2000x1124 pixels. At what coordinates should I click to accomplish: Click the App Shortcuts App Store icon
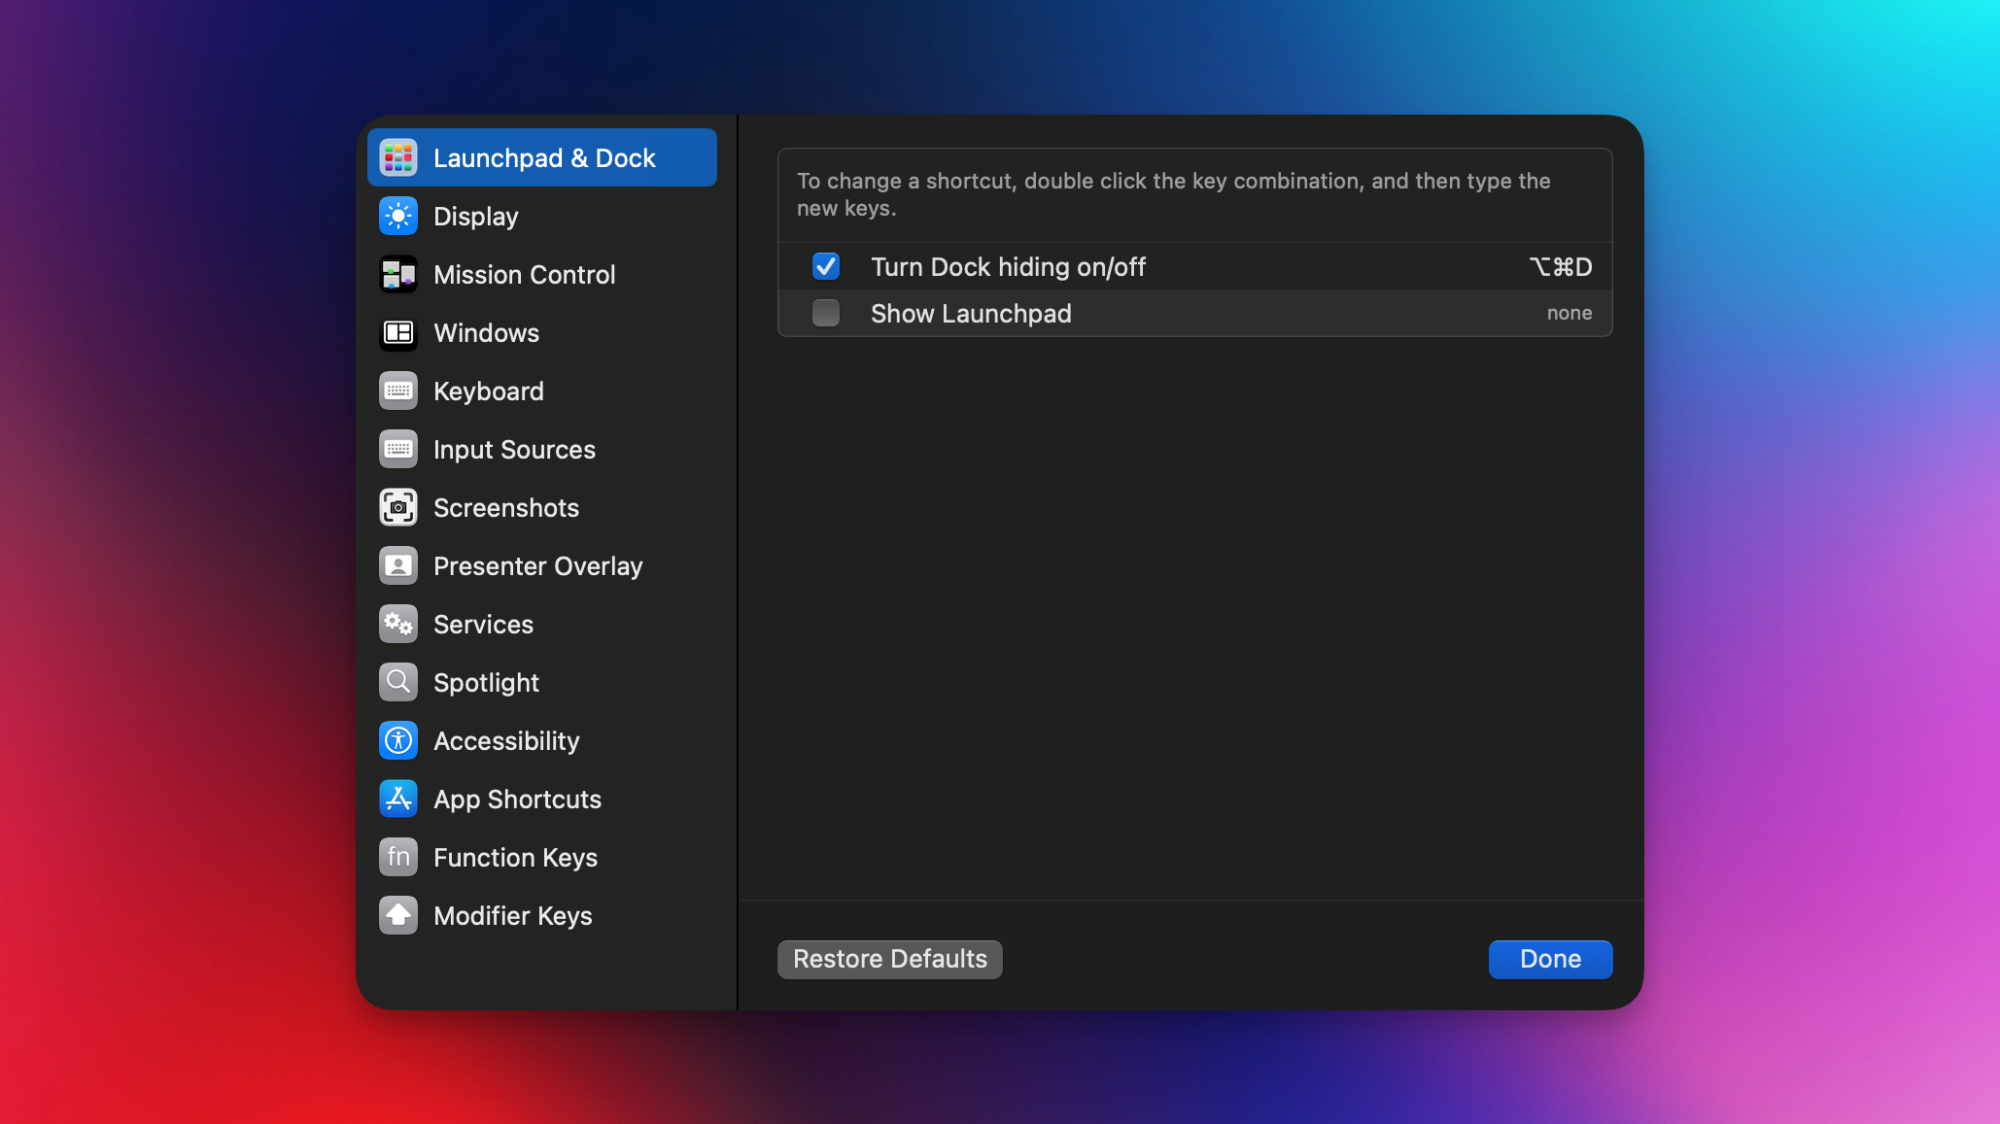(x=398, y=799)
